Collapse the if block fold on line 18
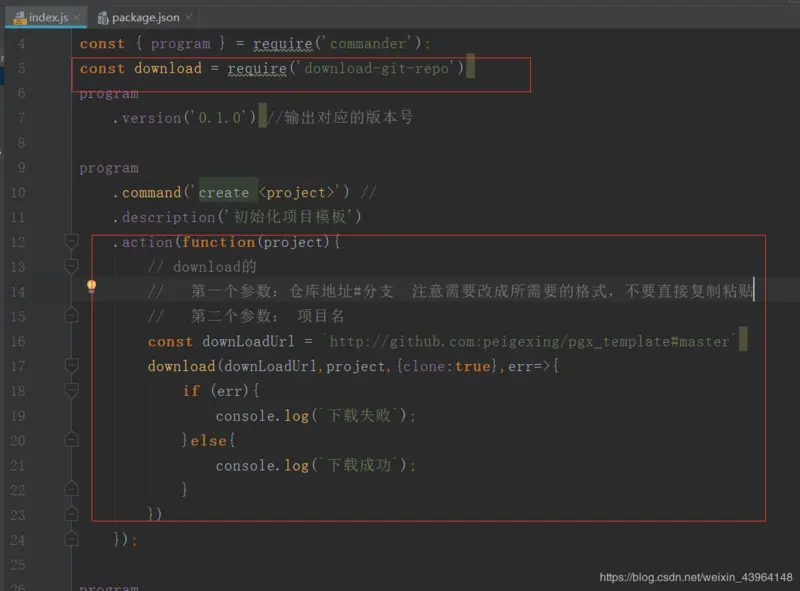Screen dimensions: 800x591 click(71, 390)
